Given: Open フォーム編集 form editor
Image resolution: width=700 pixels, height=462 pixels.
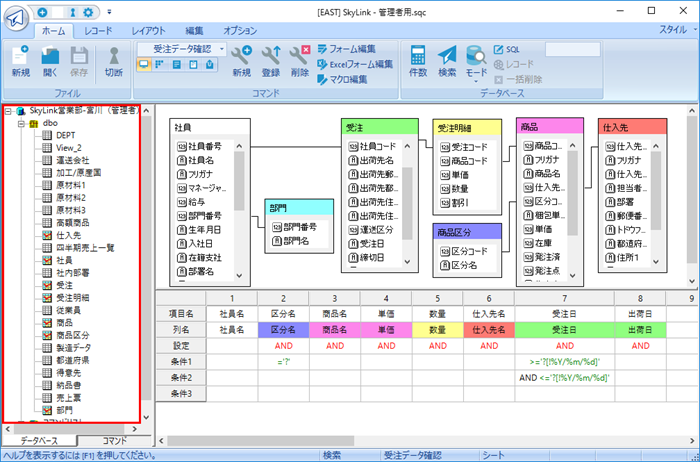Looking at the screenshot, I should pyautogui.click(x=346, y=49).
